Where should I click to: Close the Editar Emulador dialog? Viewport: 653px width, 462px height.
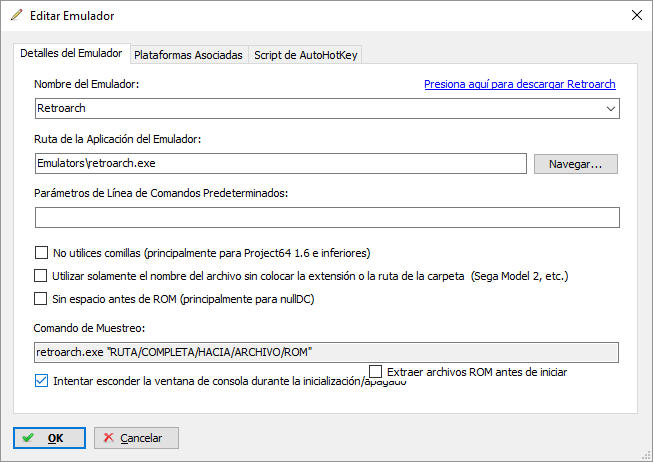[636, 15]
